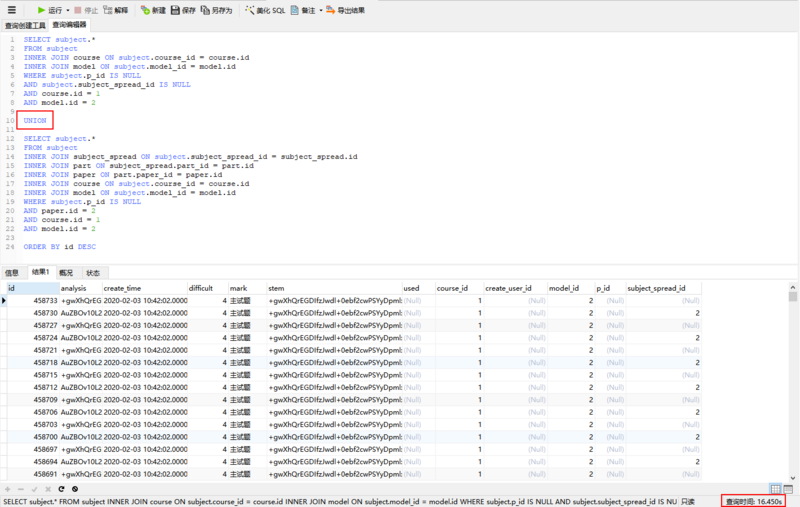800x507 pixels.
Task: Open the 信息 results tab
Action: point(12,273)
